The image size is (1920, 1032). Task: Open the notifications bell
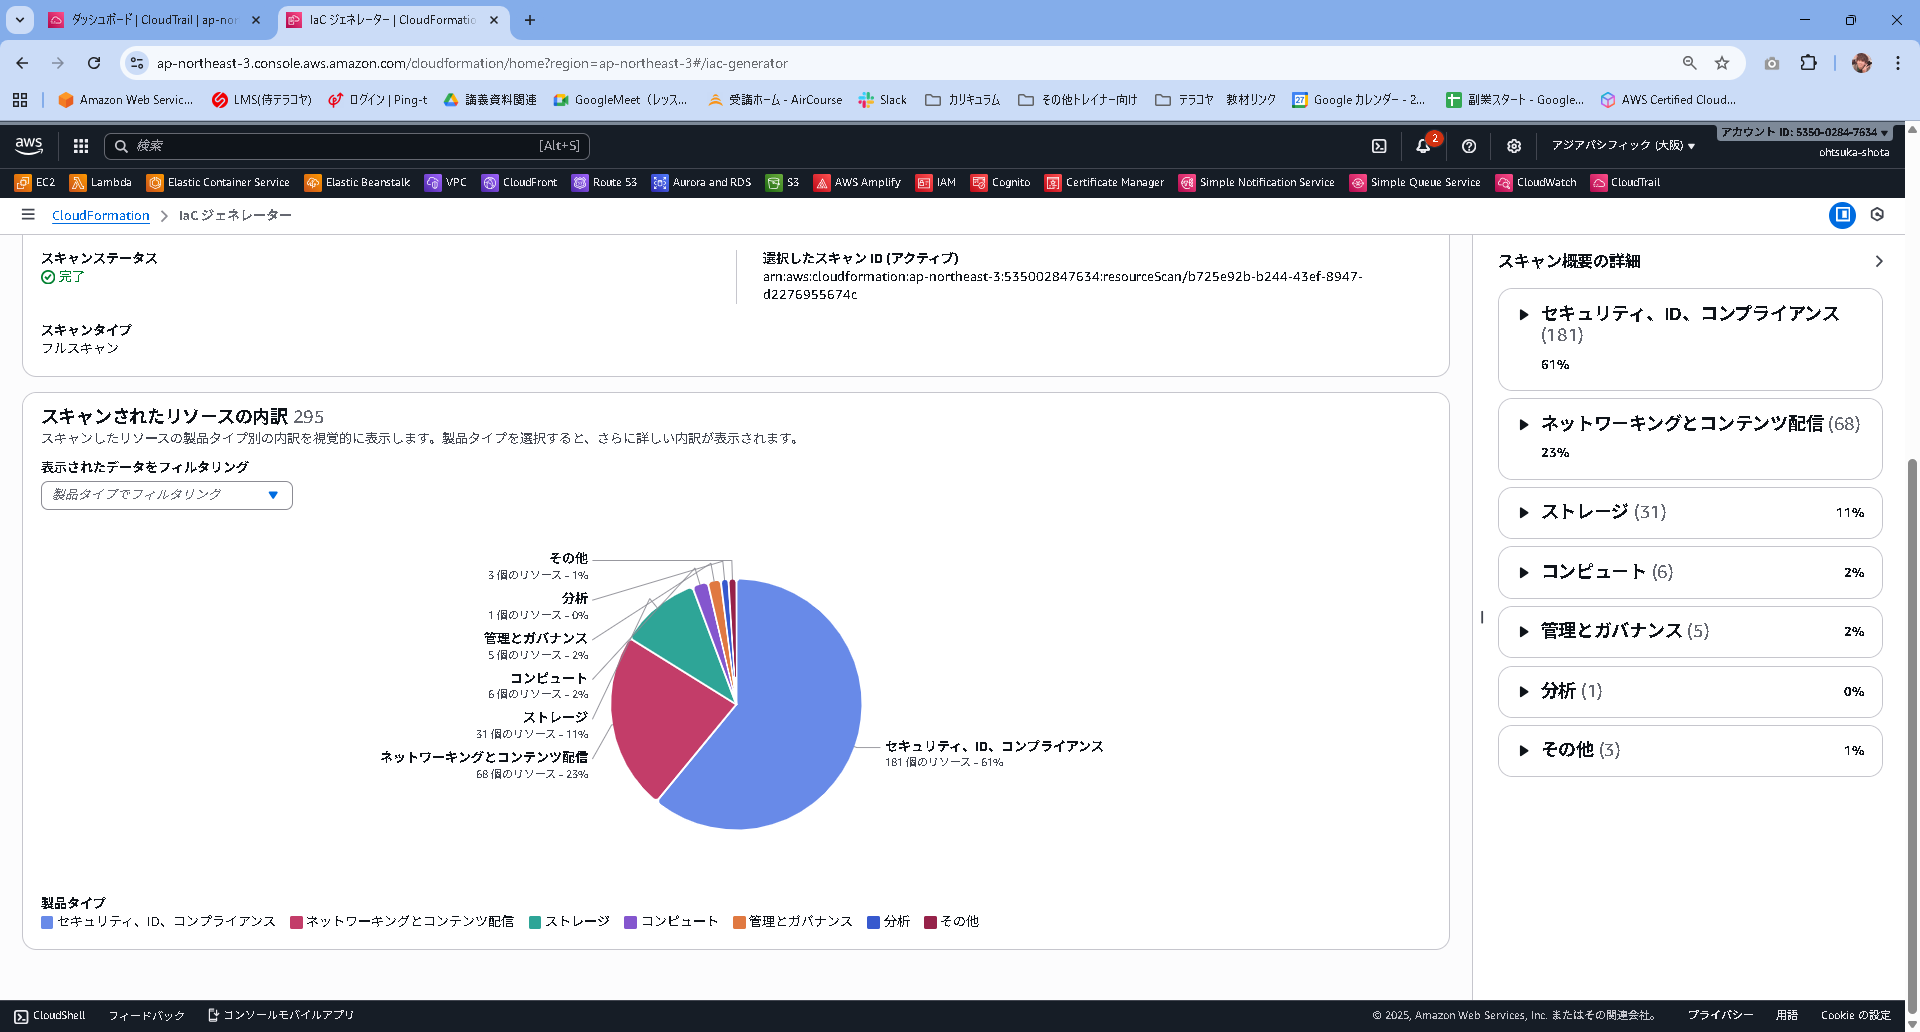click(x=1423, y=146)
